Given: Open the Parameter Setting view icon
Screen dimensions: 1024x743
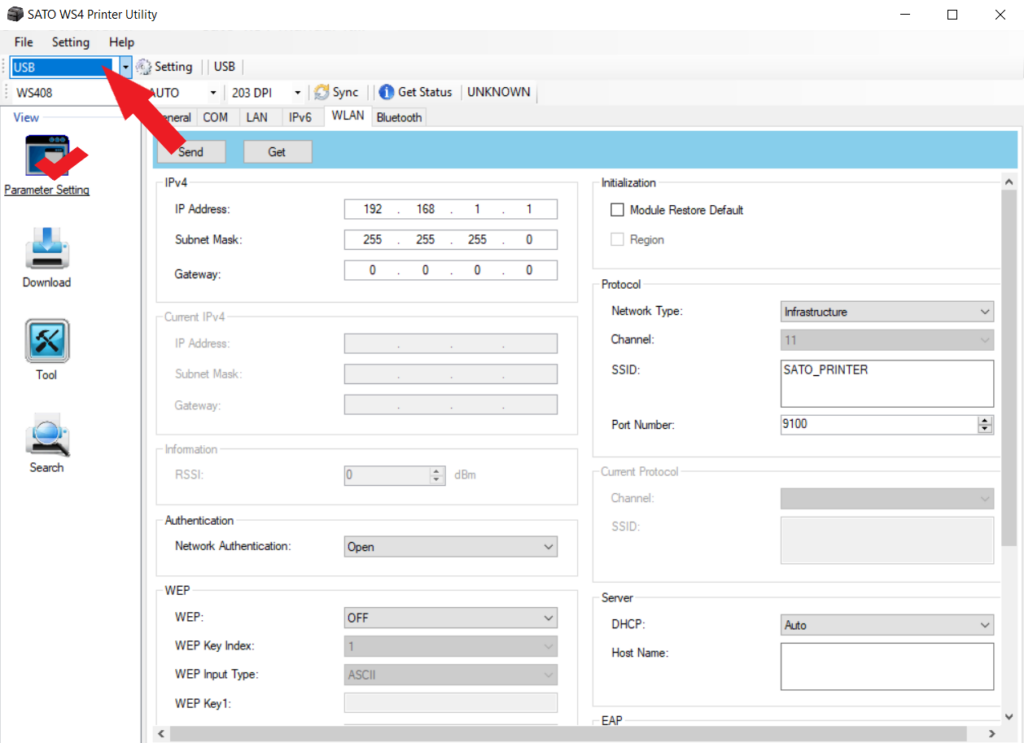Looking at the screenshot, I should 47,157.
